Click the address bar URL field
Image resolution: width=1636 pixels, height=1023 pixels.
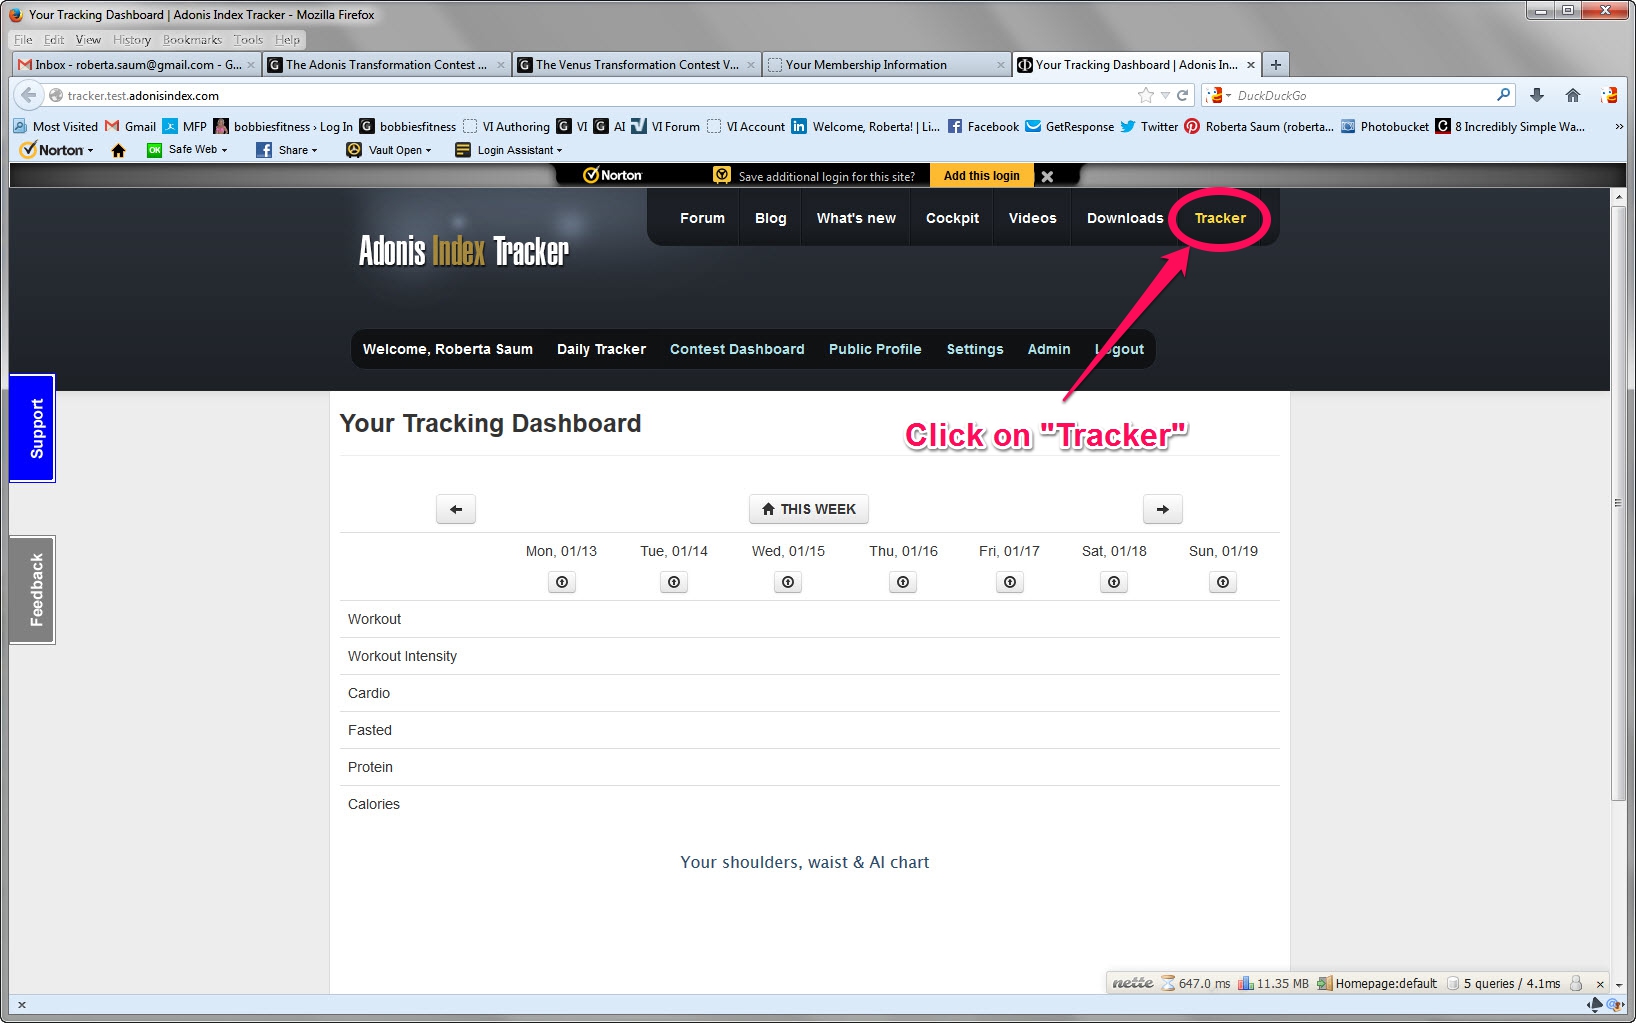point(600,95)
